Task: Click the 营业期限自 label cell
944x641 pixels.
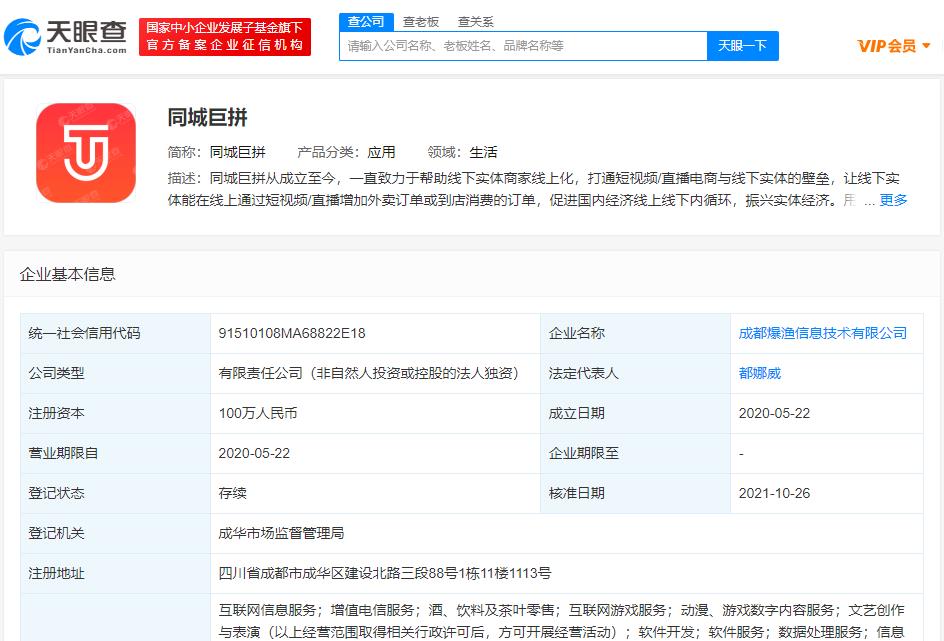Action: pyautogui.click(x=116, y=453)
